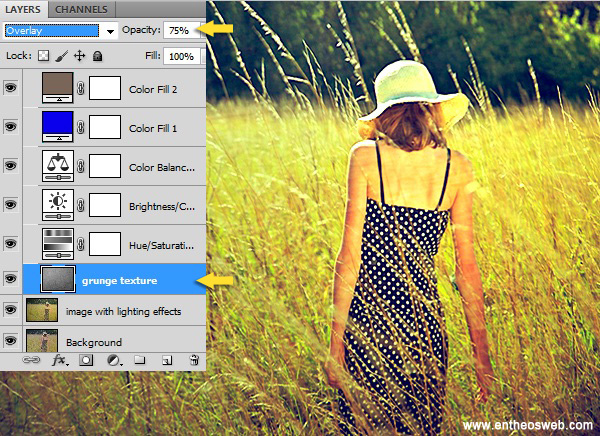The width and height of the screenshot is (600, 436).
Task: Expand the Fill slider arrow
Action: pyautogui.click(x=204, y=58)
